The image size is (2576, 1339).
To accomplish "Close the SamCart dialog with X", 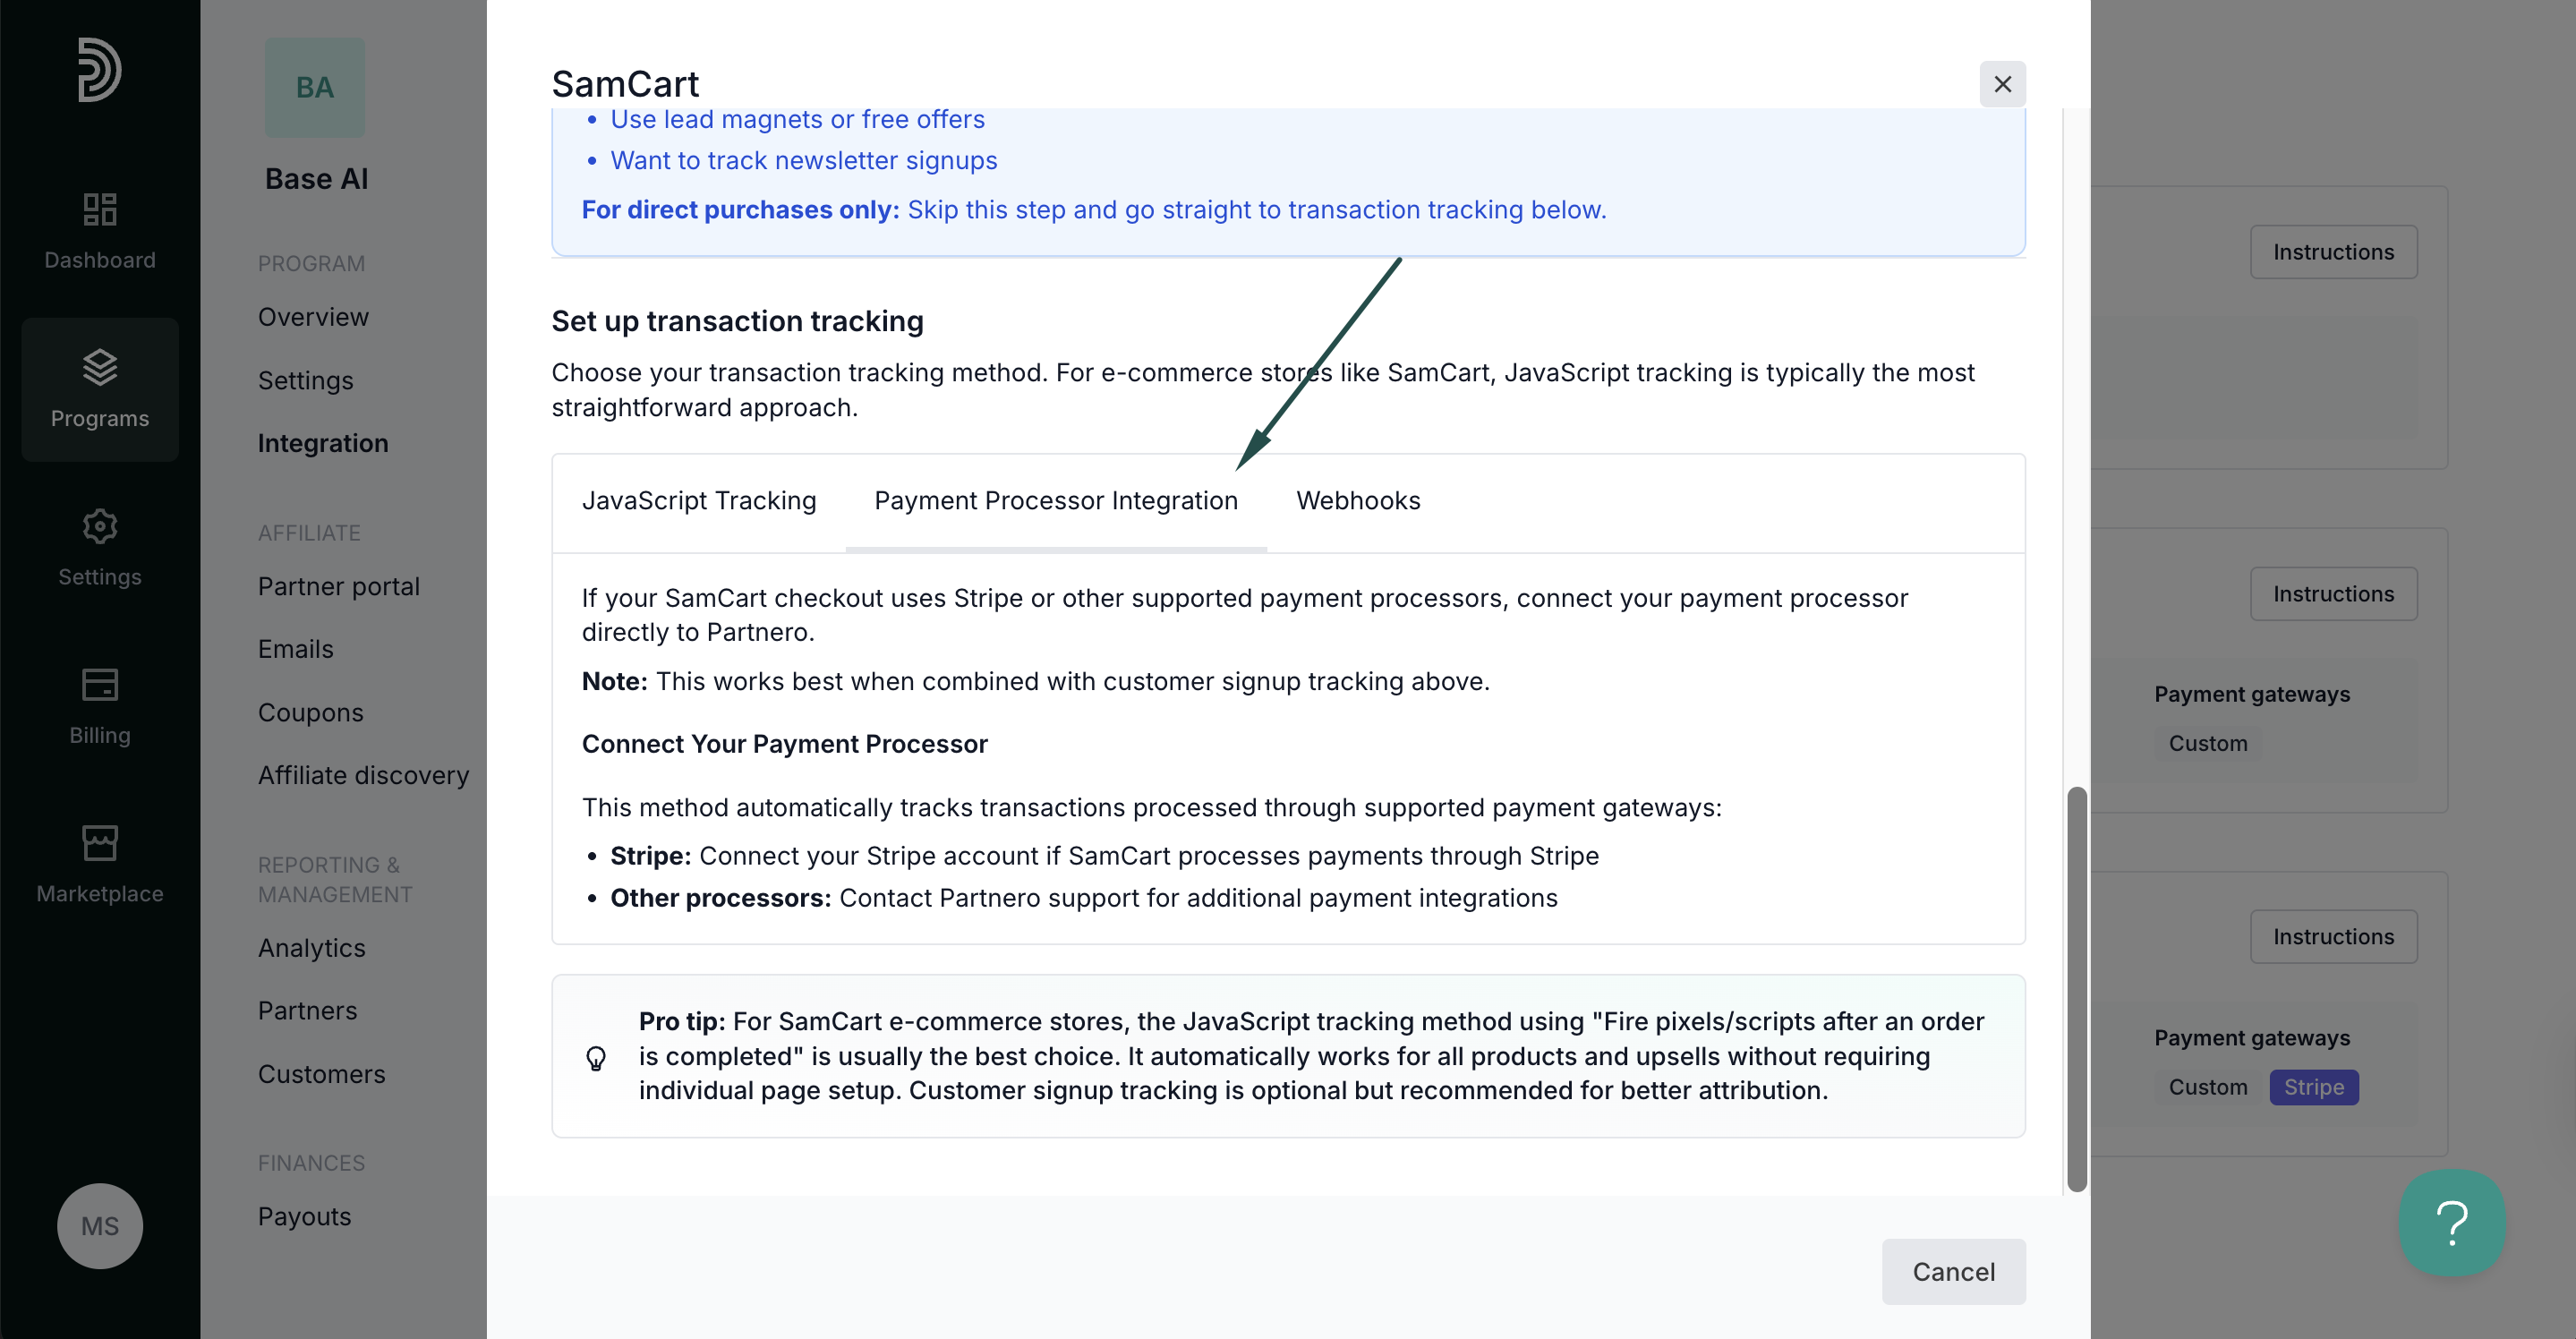I will tap(2003, 84).
